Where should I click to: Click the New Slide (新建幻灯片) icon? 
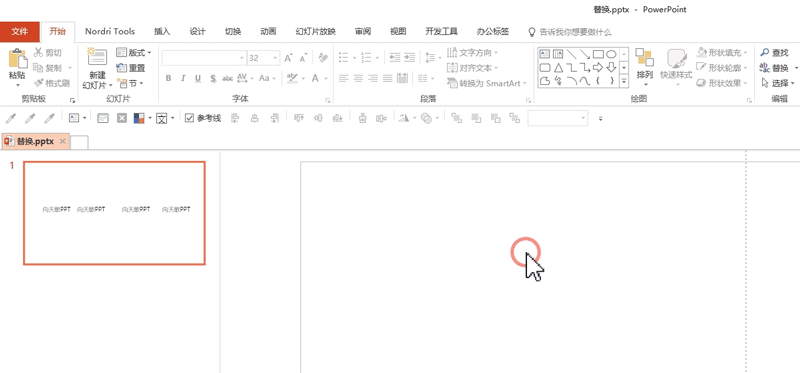[97, 58]
